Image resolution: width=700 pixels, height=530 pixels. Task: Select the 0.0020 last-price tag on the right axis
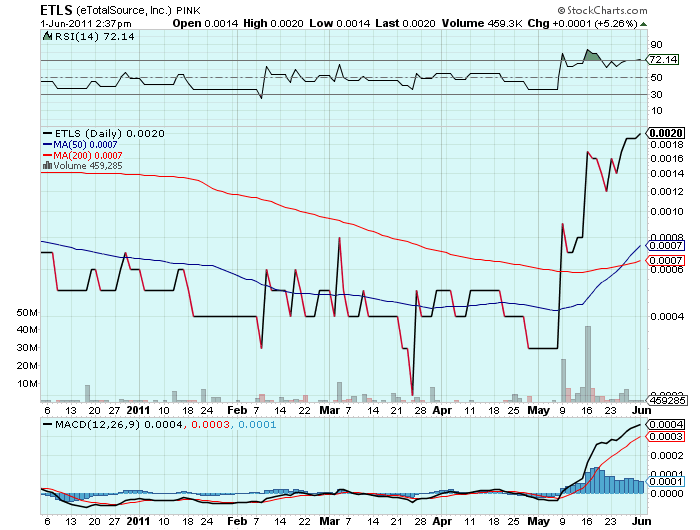(665, 132)
